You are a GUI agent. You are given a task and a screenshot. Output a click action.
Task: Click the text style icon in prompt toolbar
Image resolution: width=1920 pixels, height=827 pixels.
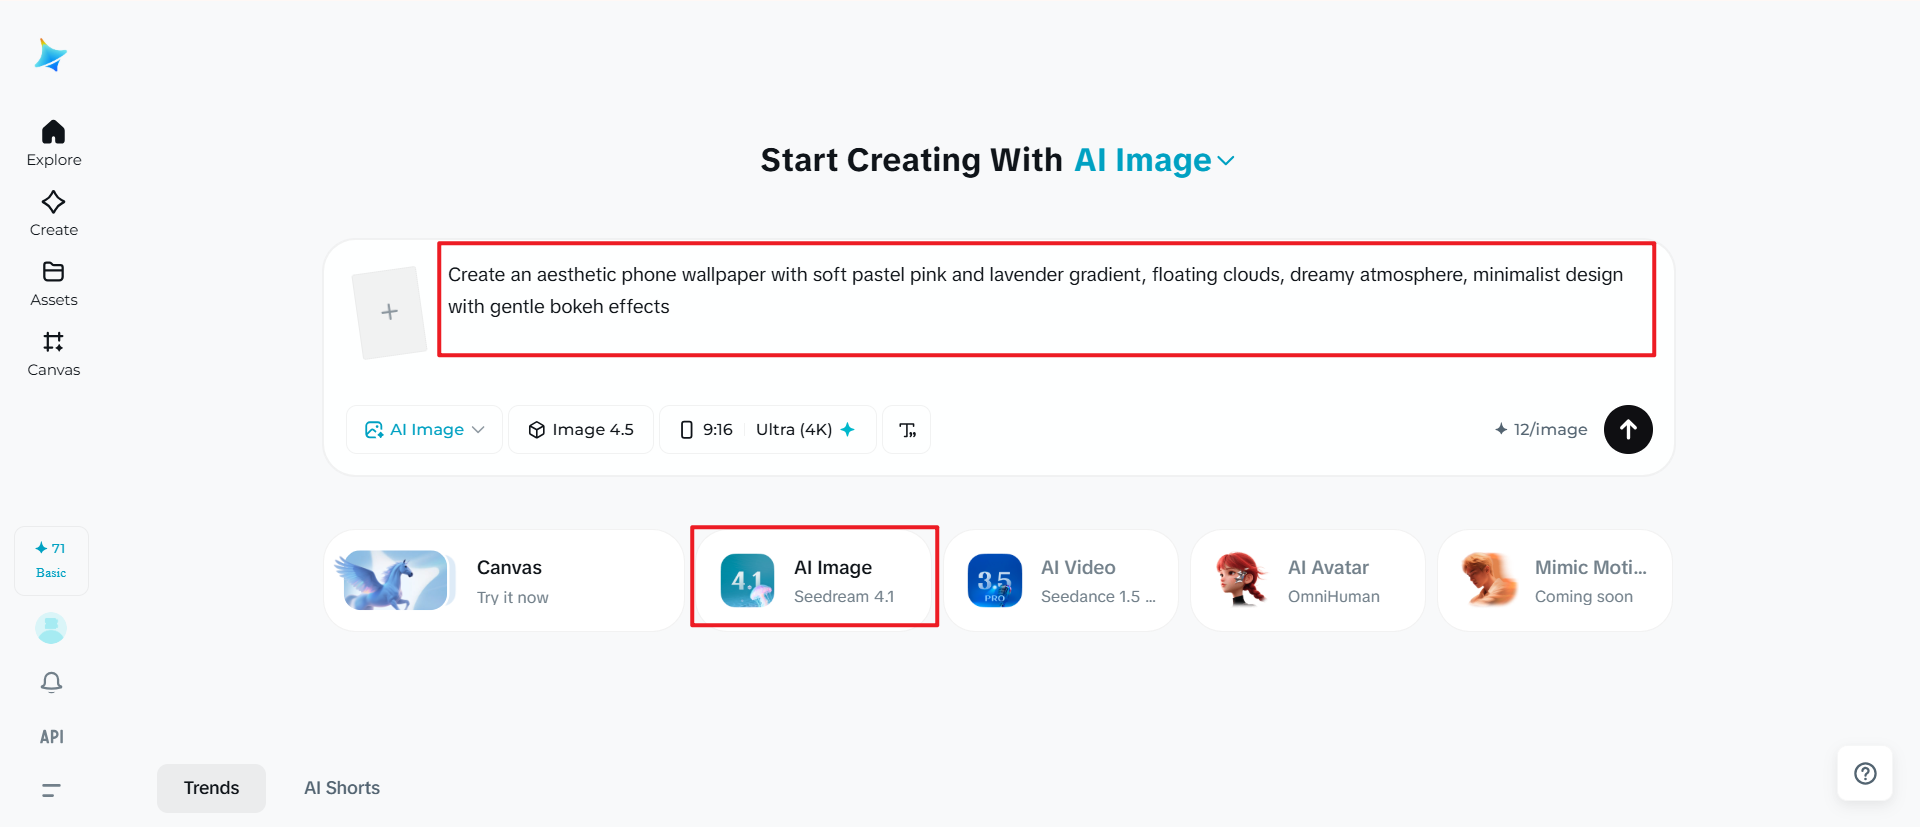[x=907, y=430]
